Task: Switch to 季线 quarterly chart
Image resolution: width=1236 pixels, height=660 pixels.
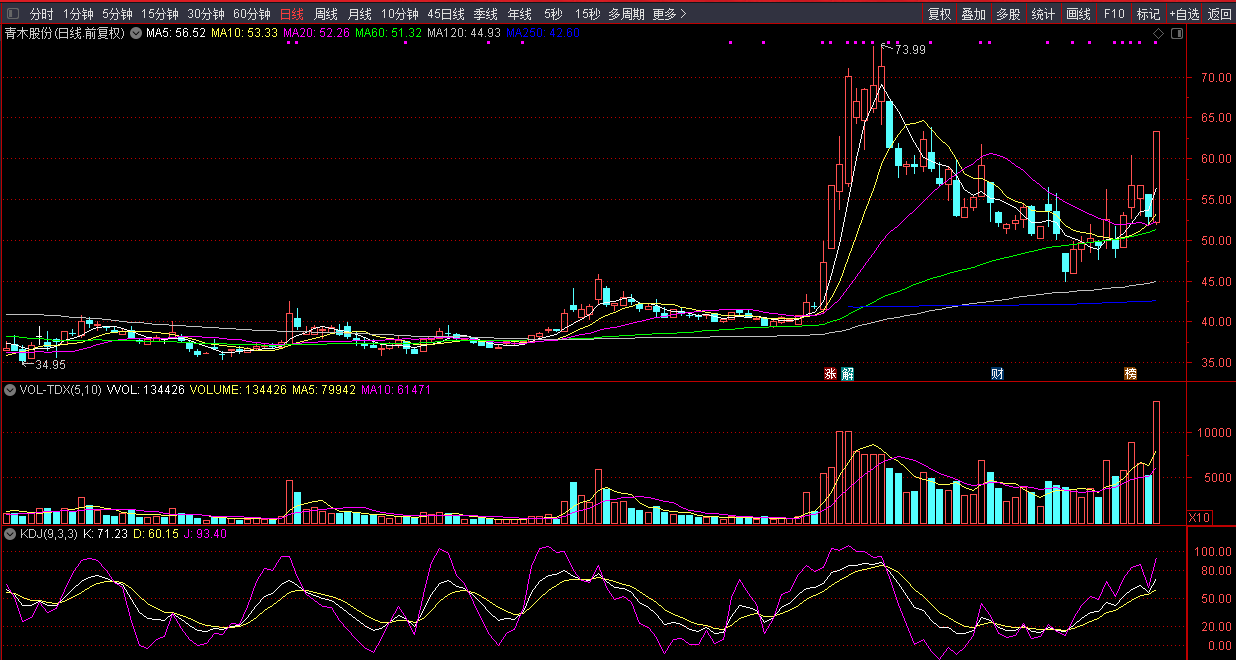Action: click(486, 14)
